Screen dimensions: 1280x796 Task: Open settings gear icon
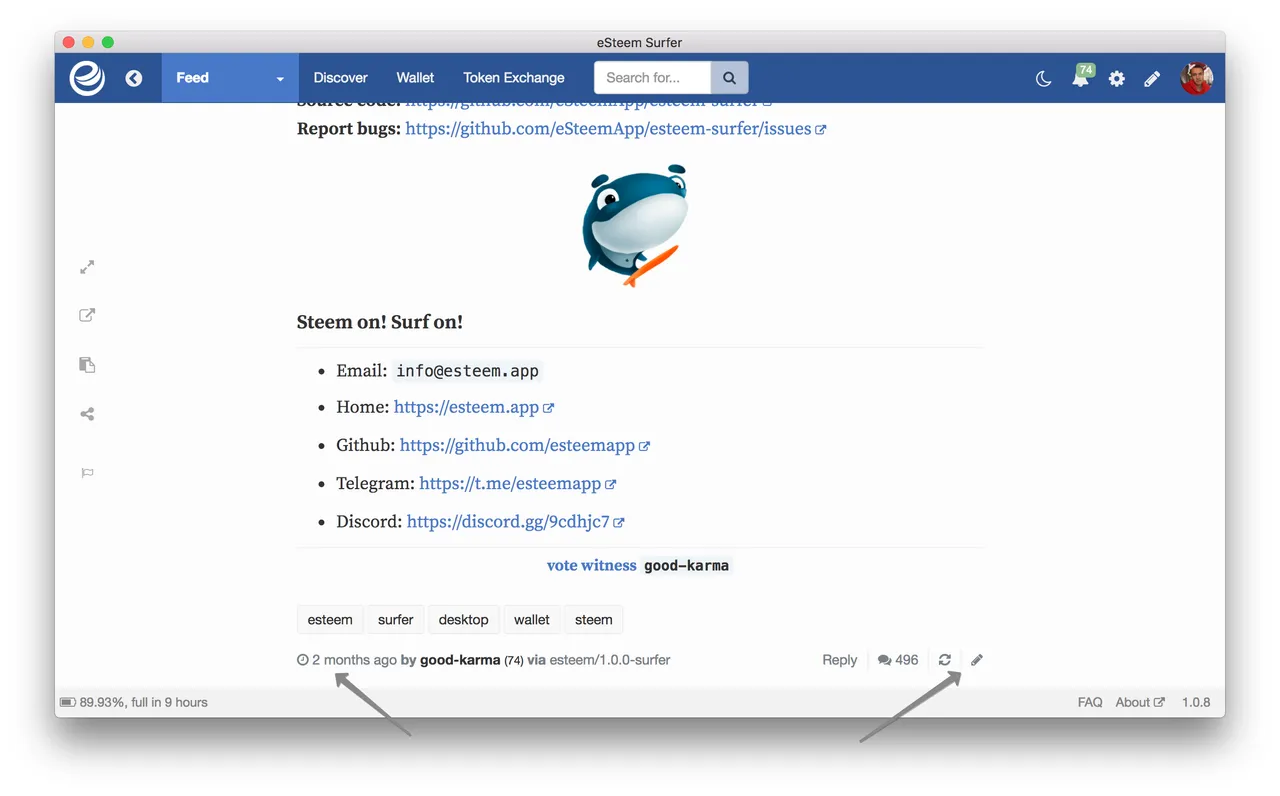point(1116,78)
